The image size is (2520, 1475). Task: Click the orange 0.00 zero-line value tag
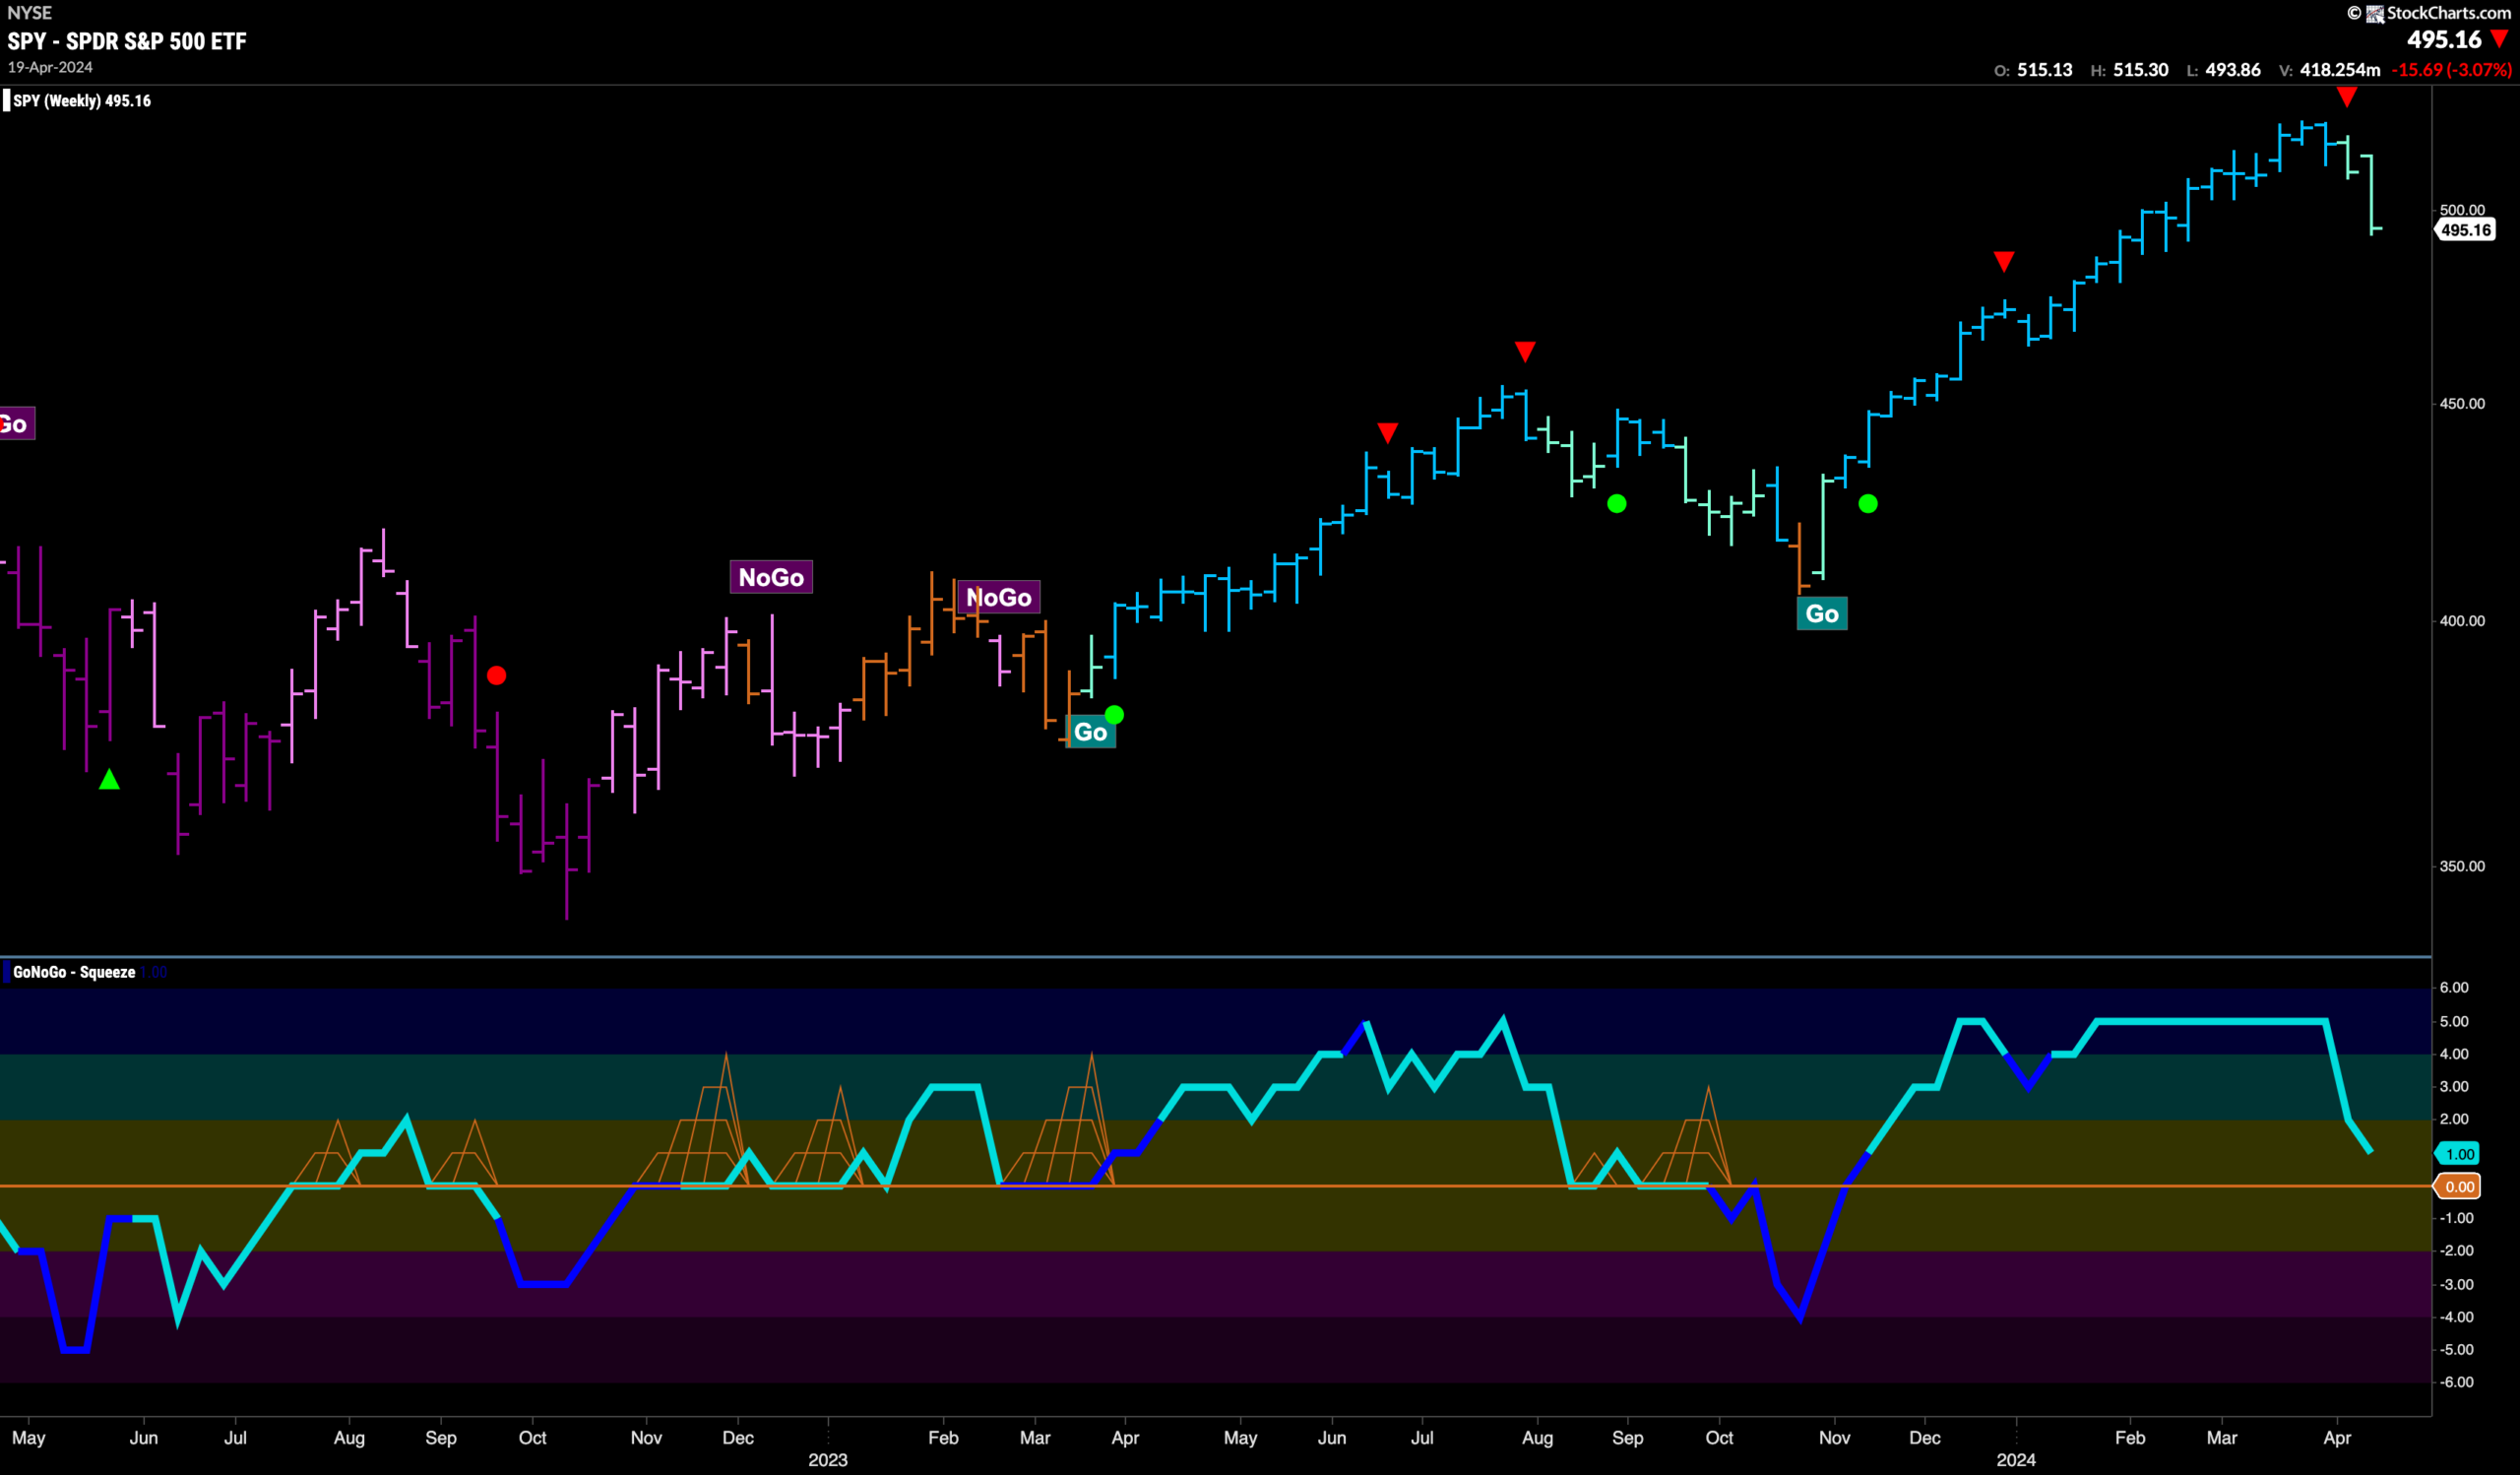click(x=2457, y=1187)
